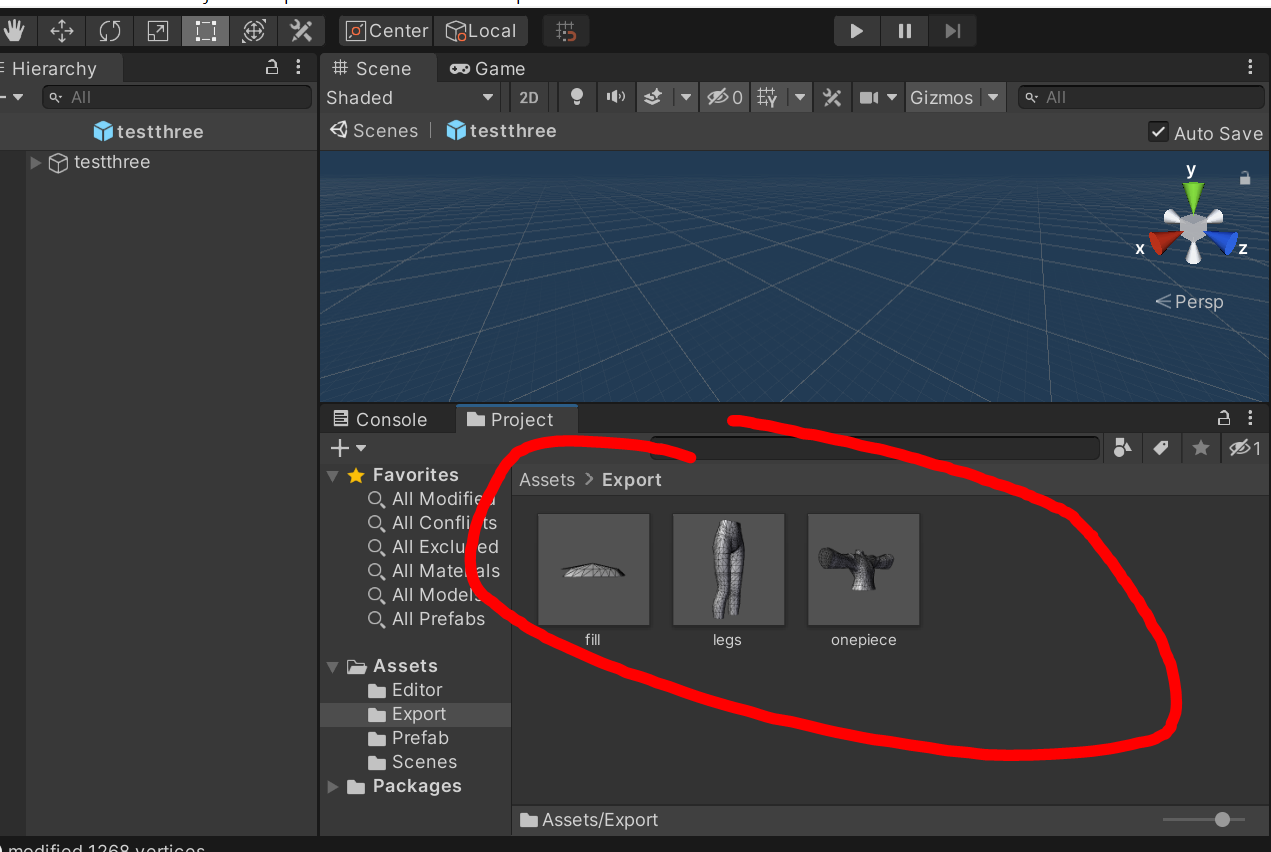Click Scenes breadcrumb in scene view
Viewport: 1271px width, 852px height.
tap(374, 131)
